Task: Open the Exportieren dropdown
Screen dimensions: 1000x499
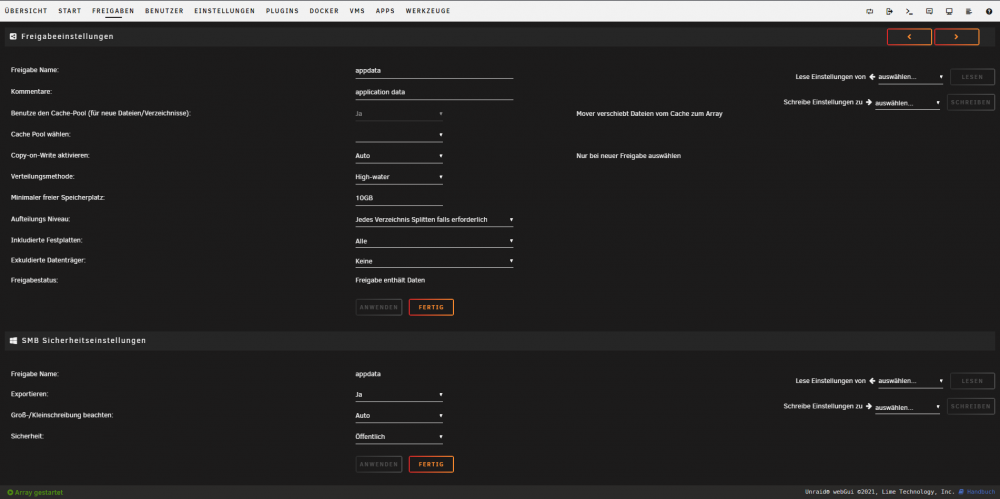Action: (399, 394)
